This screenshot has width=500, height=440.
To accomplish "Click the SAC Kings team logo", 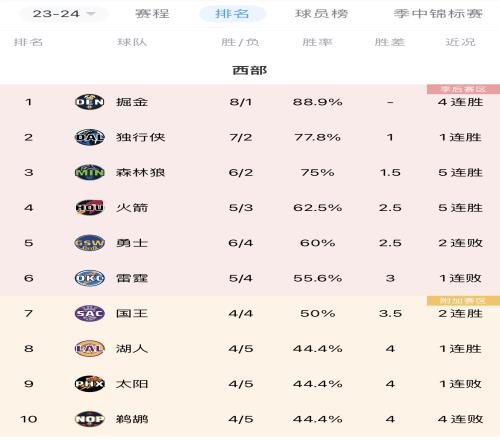I will (89, 313).
